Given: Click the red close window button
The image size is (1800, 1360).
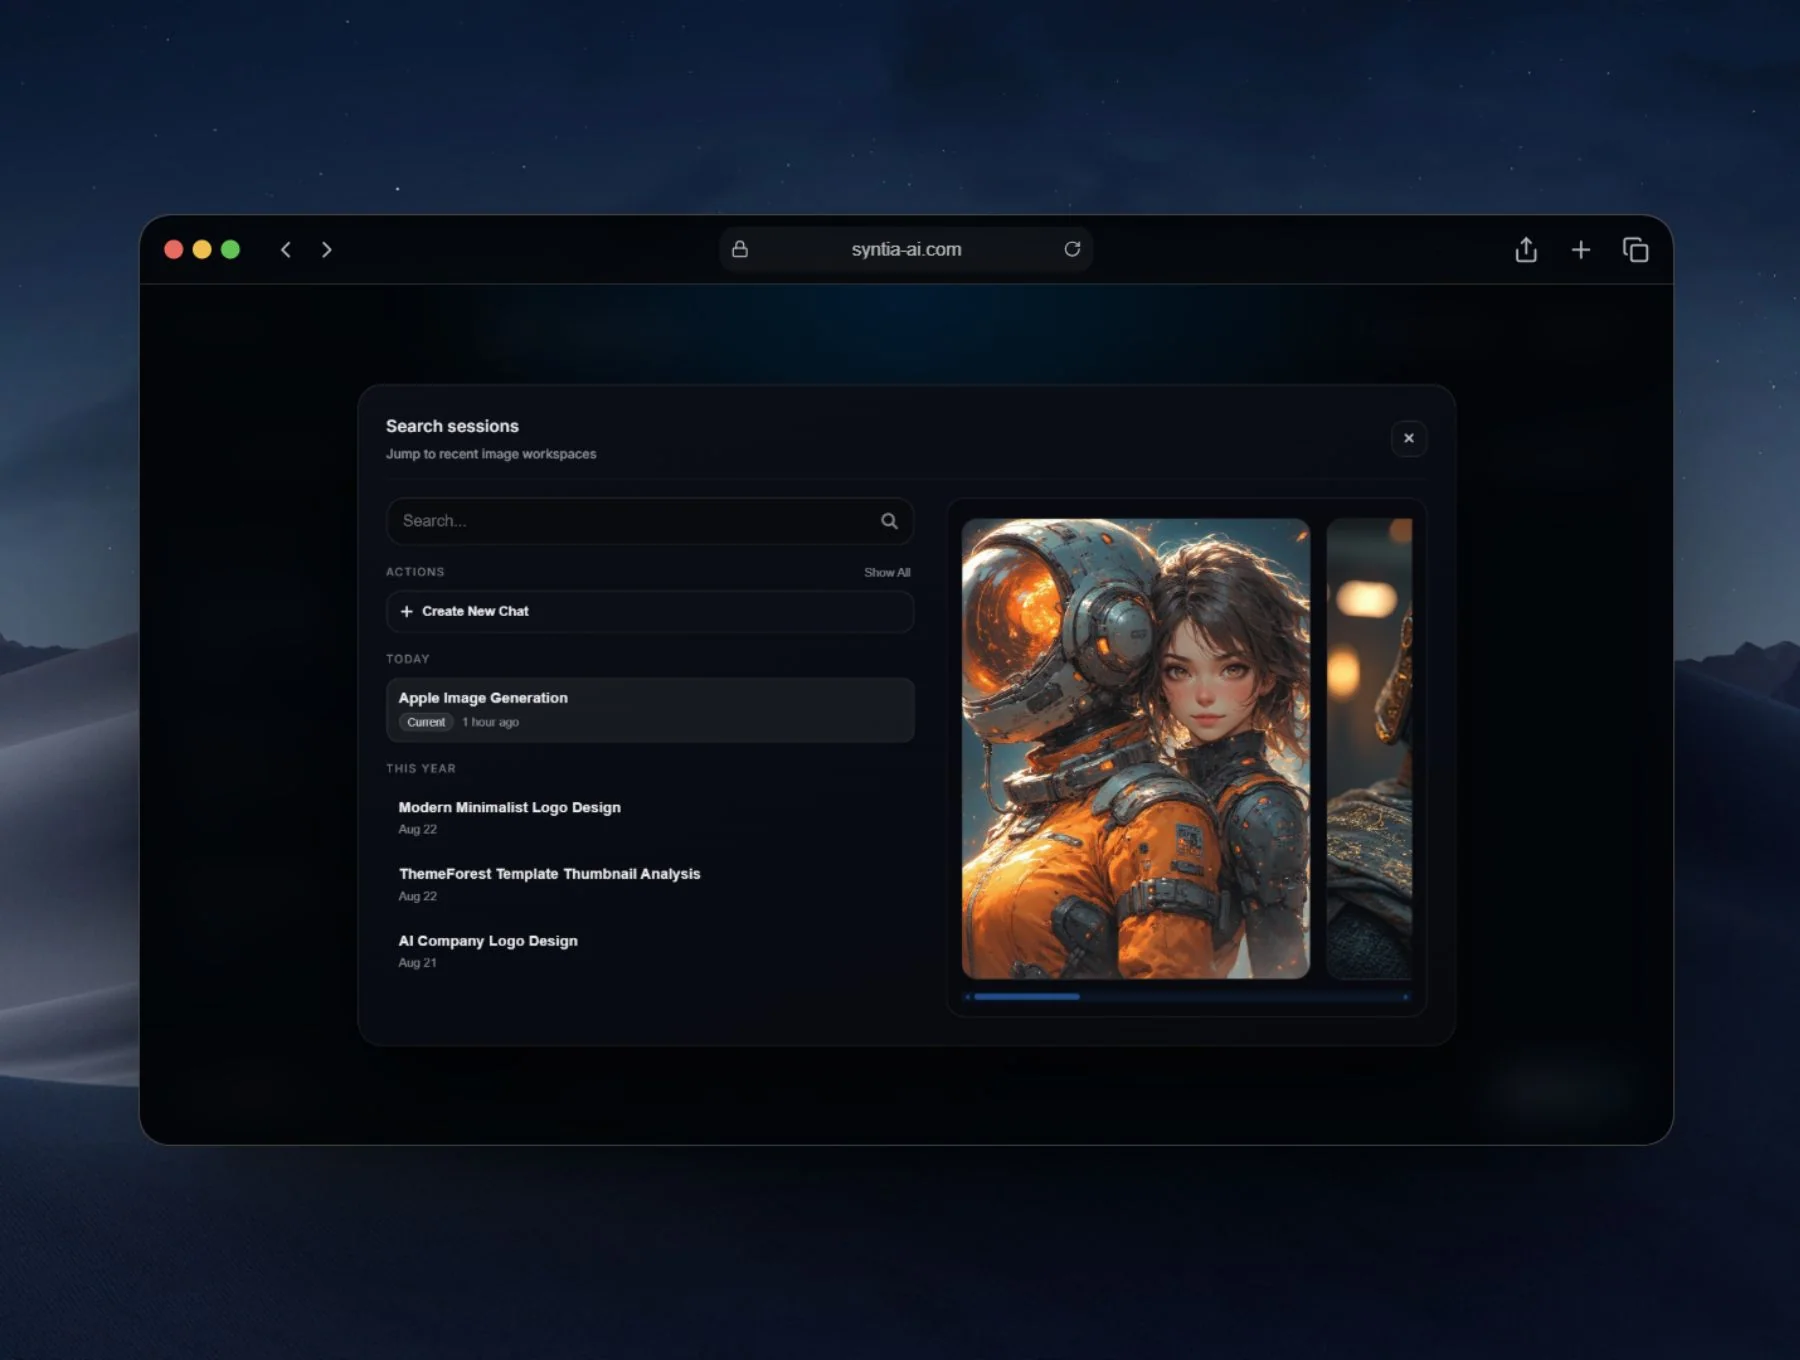Looking at the screenshot, I should (173, 249).
